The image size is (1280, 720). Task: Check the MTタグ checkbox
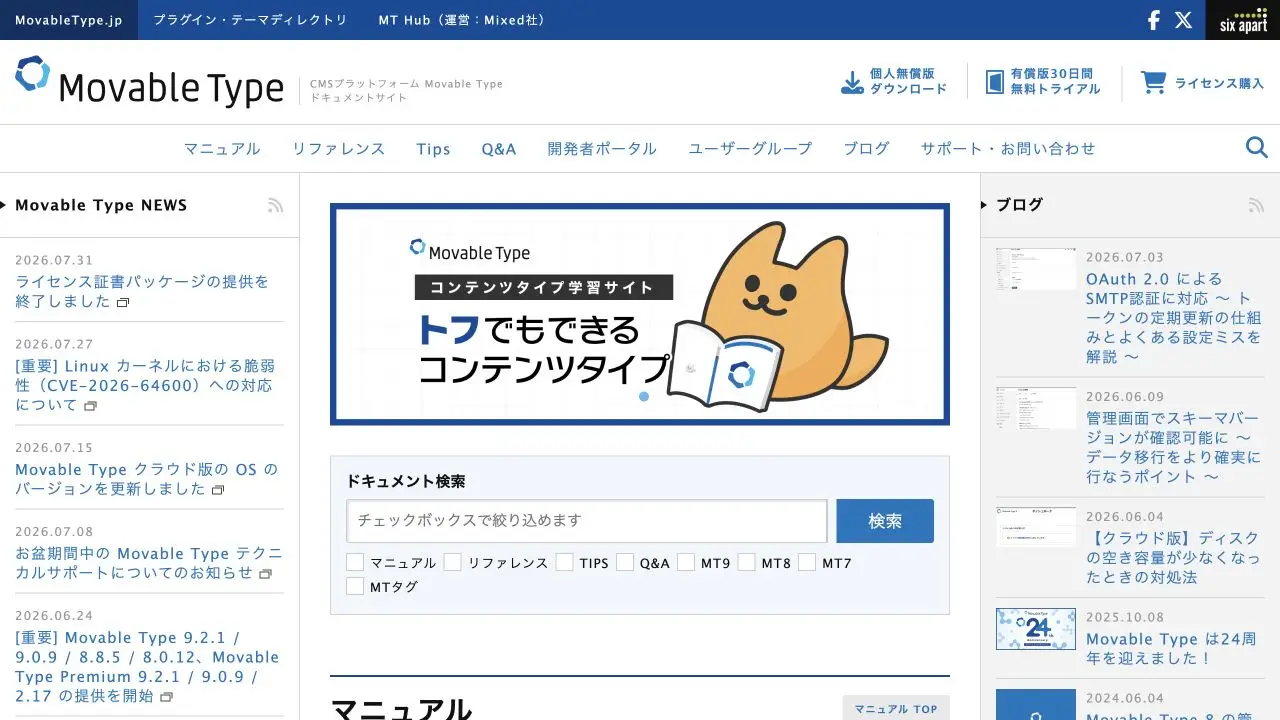[355, 586]
